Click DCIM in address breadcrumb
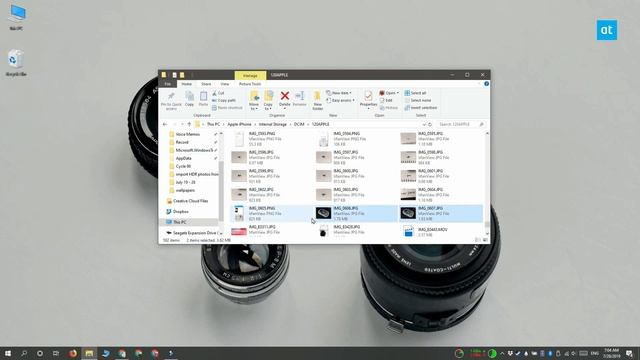Image resolution: width=640 pixels, height=360 pixels. 299,124
